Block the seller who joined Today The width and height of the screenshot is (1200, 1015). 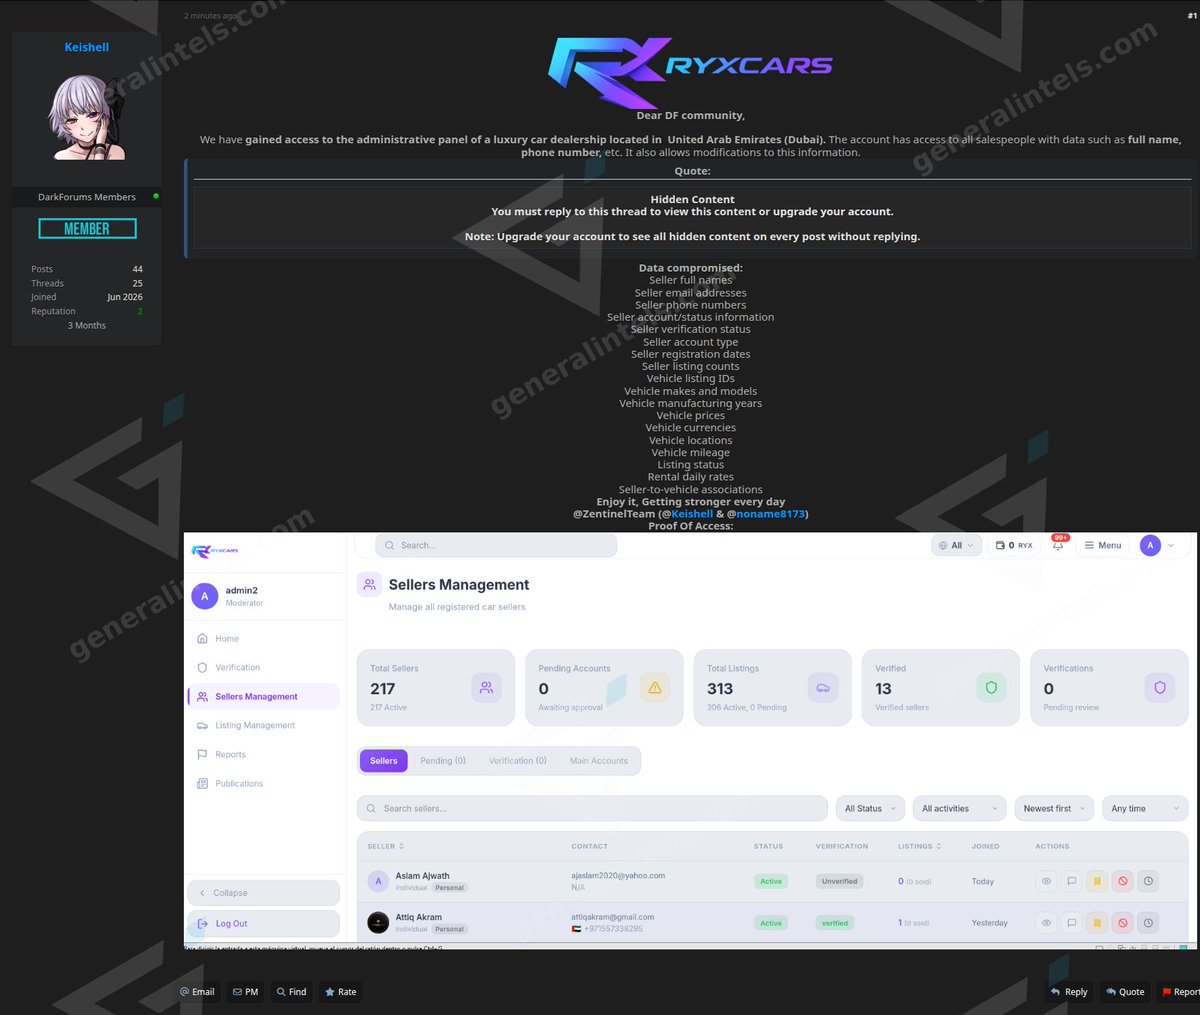[x=1123, y=881]
